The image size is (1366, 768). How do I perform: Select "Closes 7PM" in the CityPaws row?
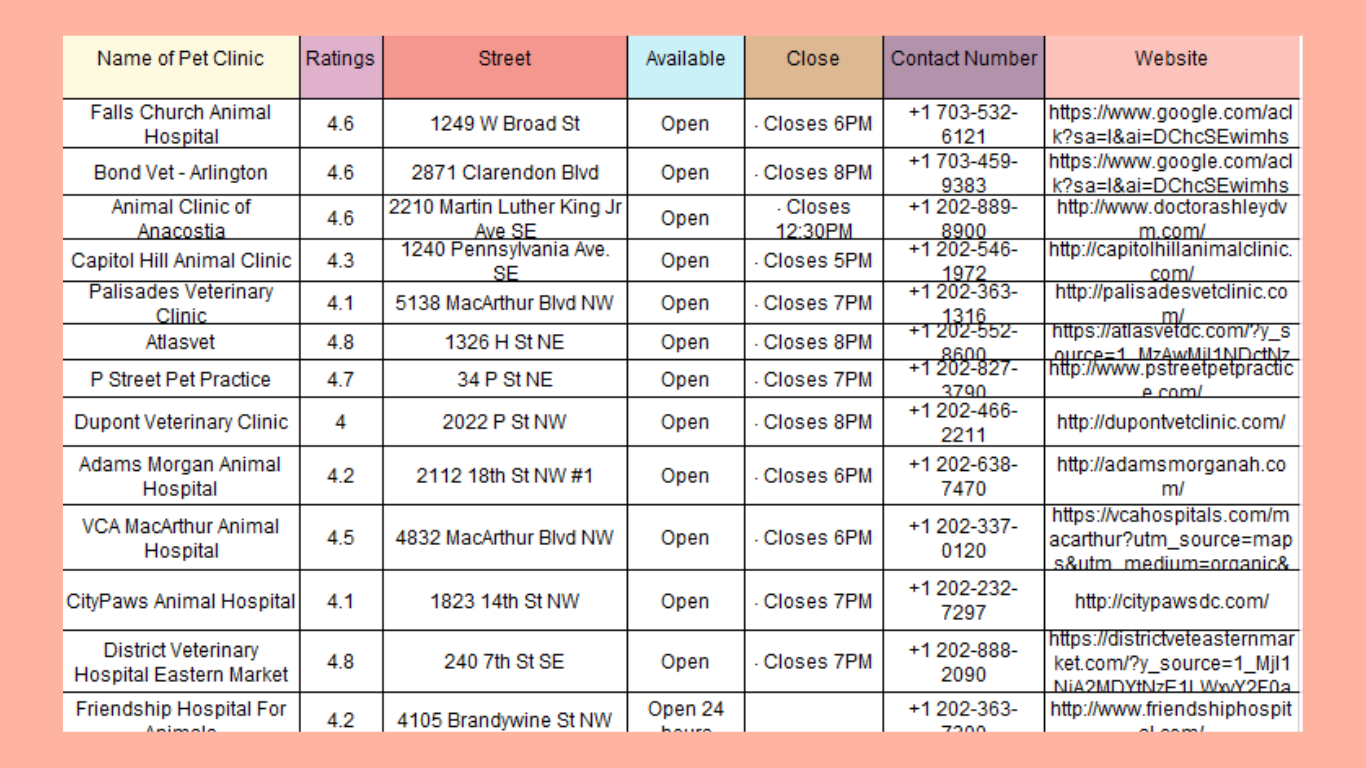pos(815,601)
